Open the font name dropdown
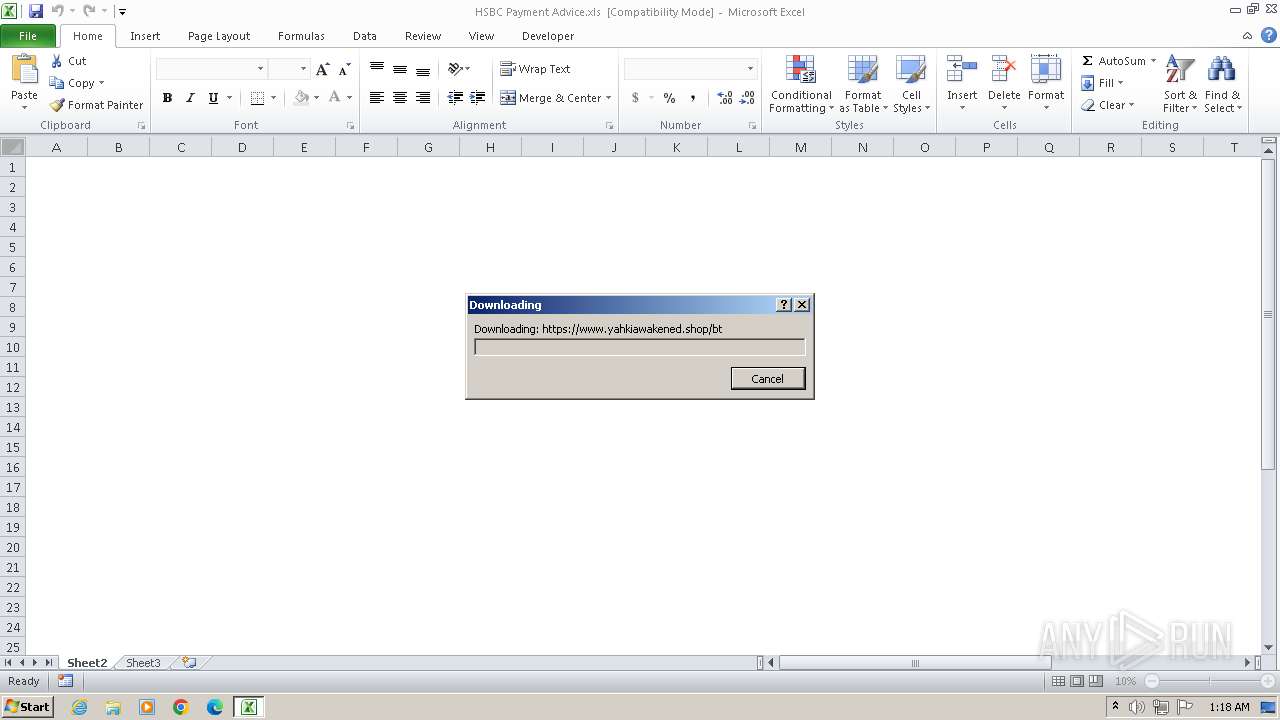 pos(260,69)
